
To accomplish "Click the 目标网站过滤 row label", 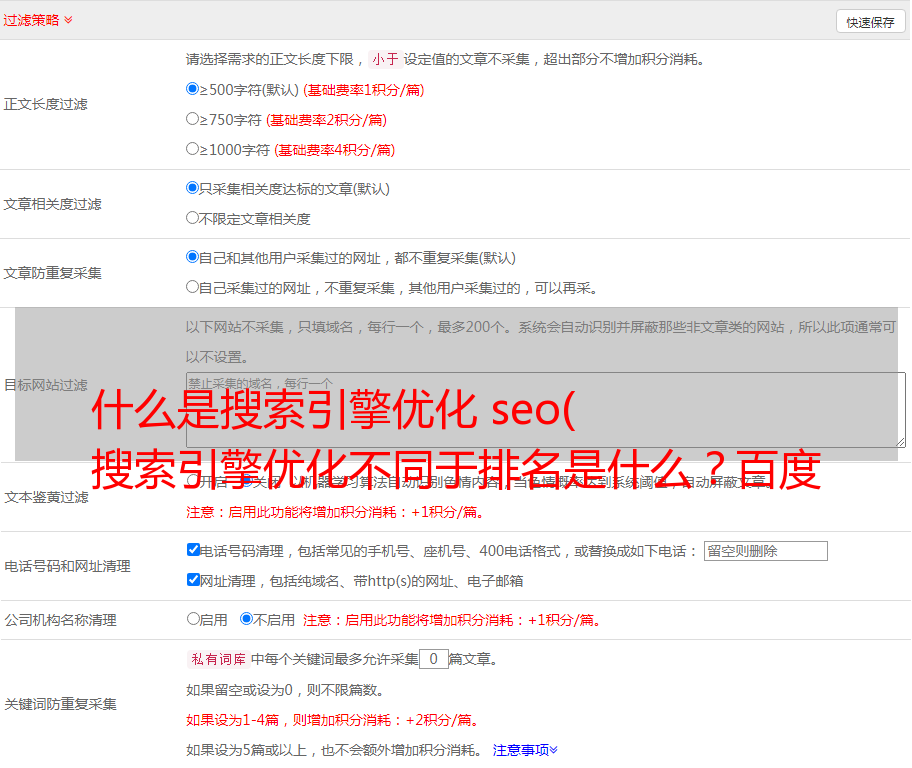I will point(45,385).
